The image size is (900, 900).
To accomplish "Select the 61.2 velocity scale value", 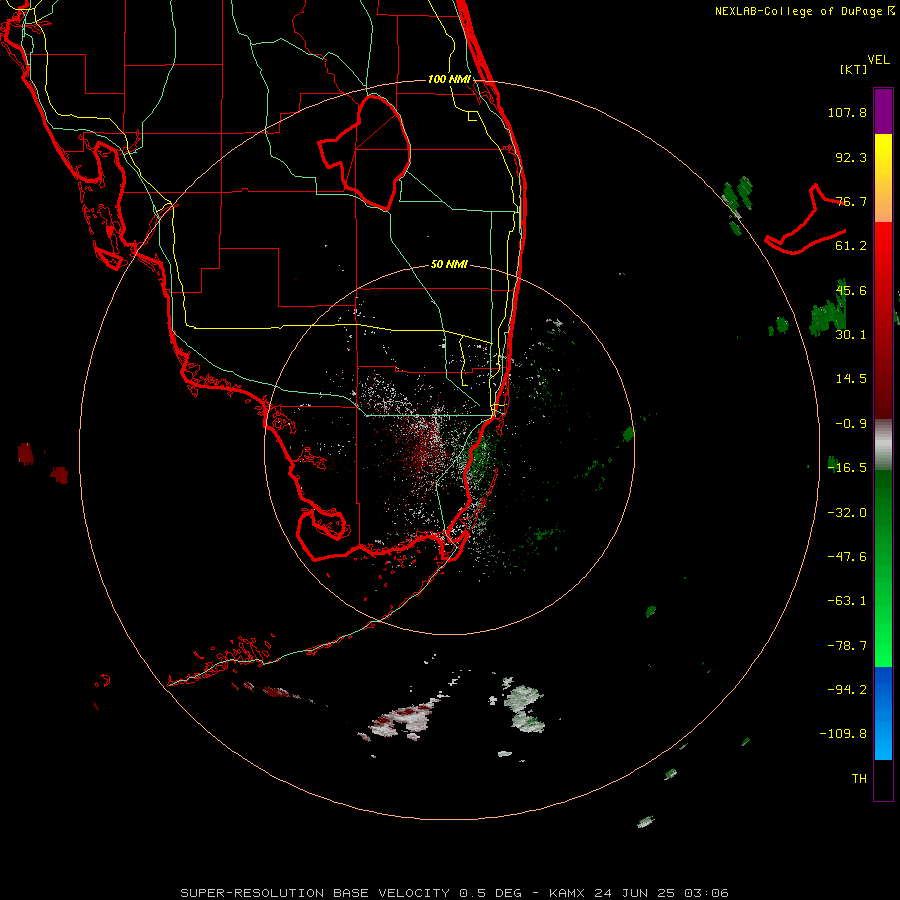I will pyautogui.click(x=851, y=246).
